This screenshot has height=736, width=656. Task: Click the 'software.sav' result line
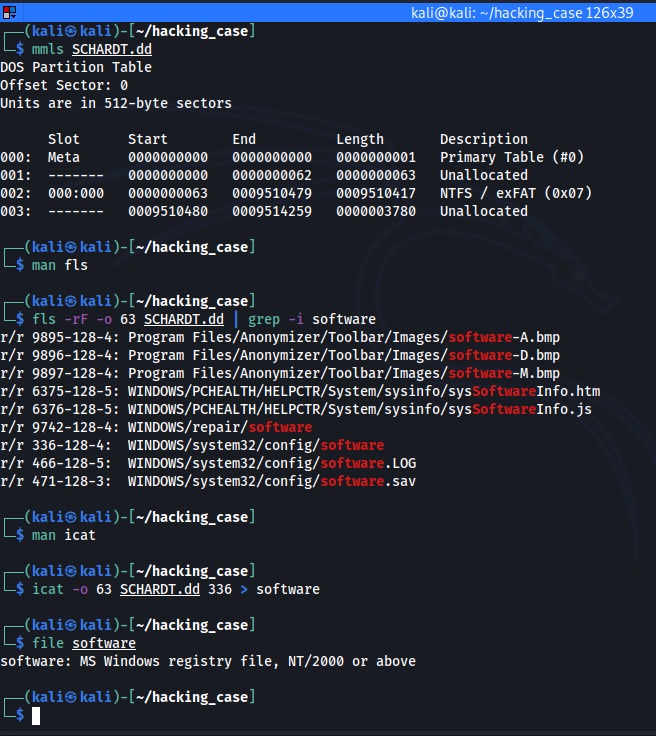[208, 482]
